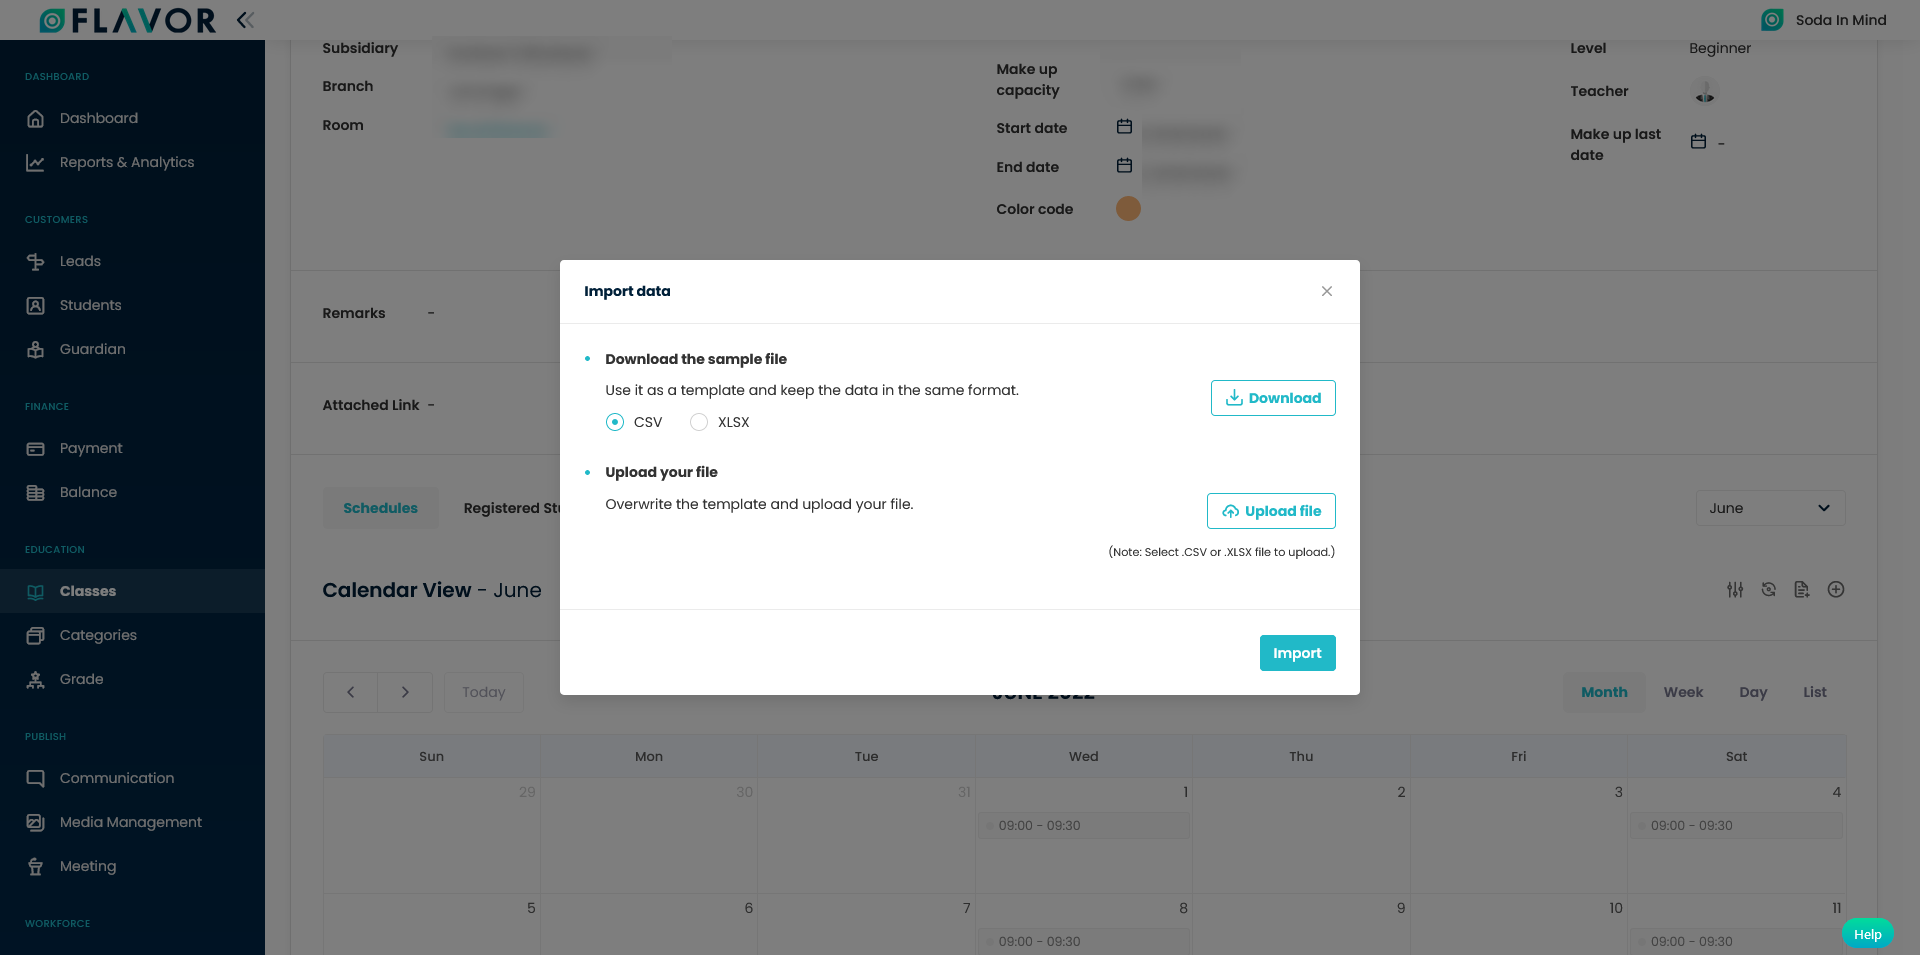Click the refresh calendar icon
Screen dimensions: 1920x955
coord(1769,590)
